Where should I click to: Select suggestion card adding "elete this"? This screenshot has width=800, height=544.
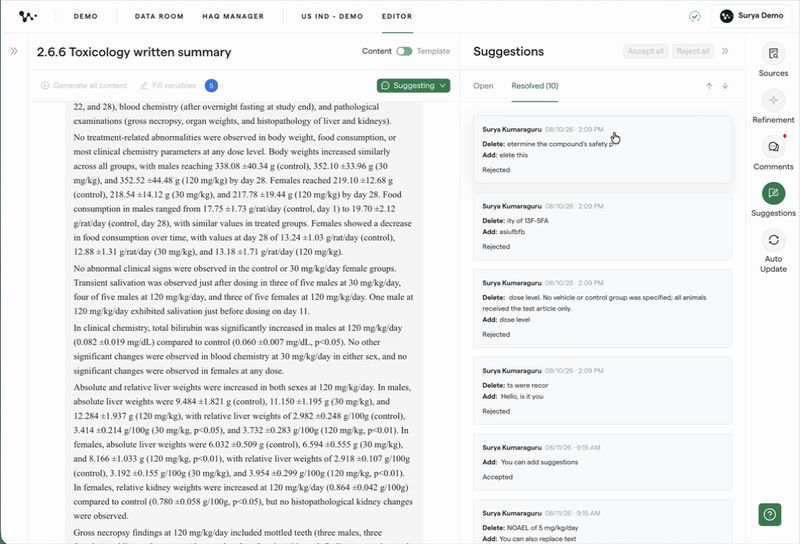click(x=603, y=150)
